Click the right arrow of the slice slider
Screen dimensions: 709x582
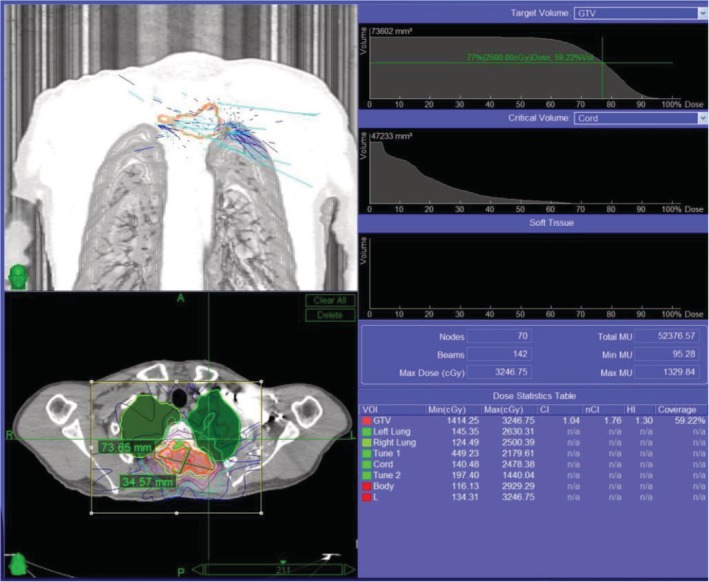click(x=346, y=570)
